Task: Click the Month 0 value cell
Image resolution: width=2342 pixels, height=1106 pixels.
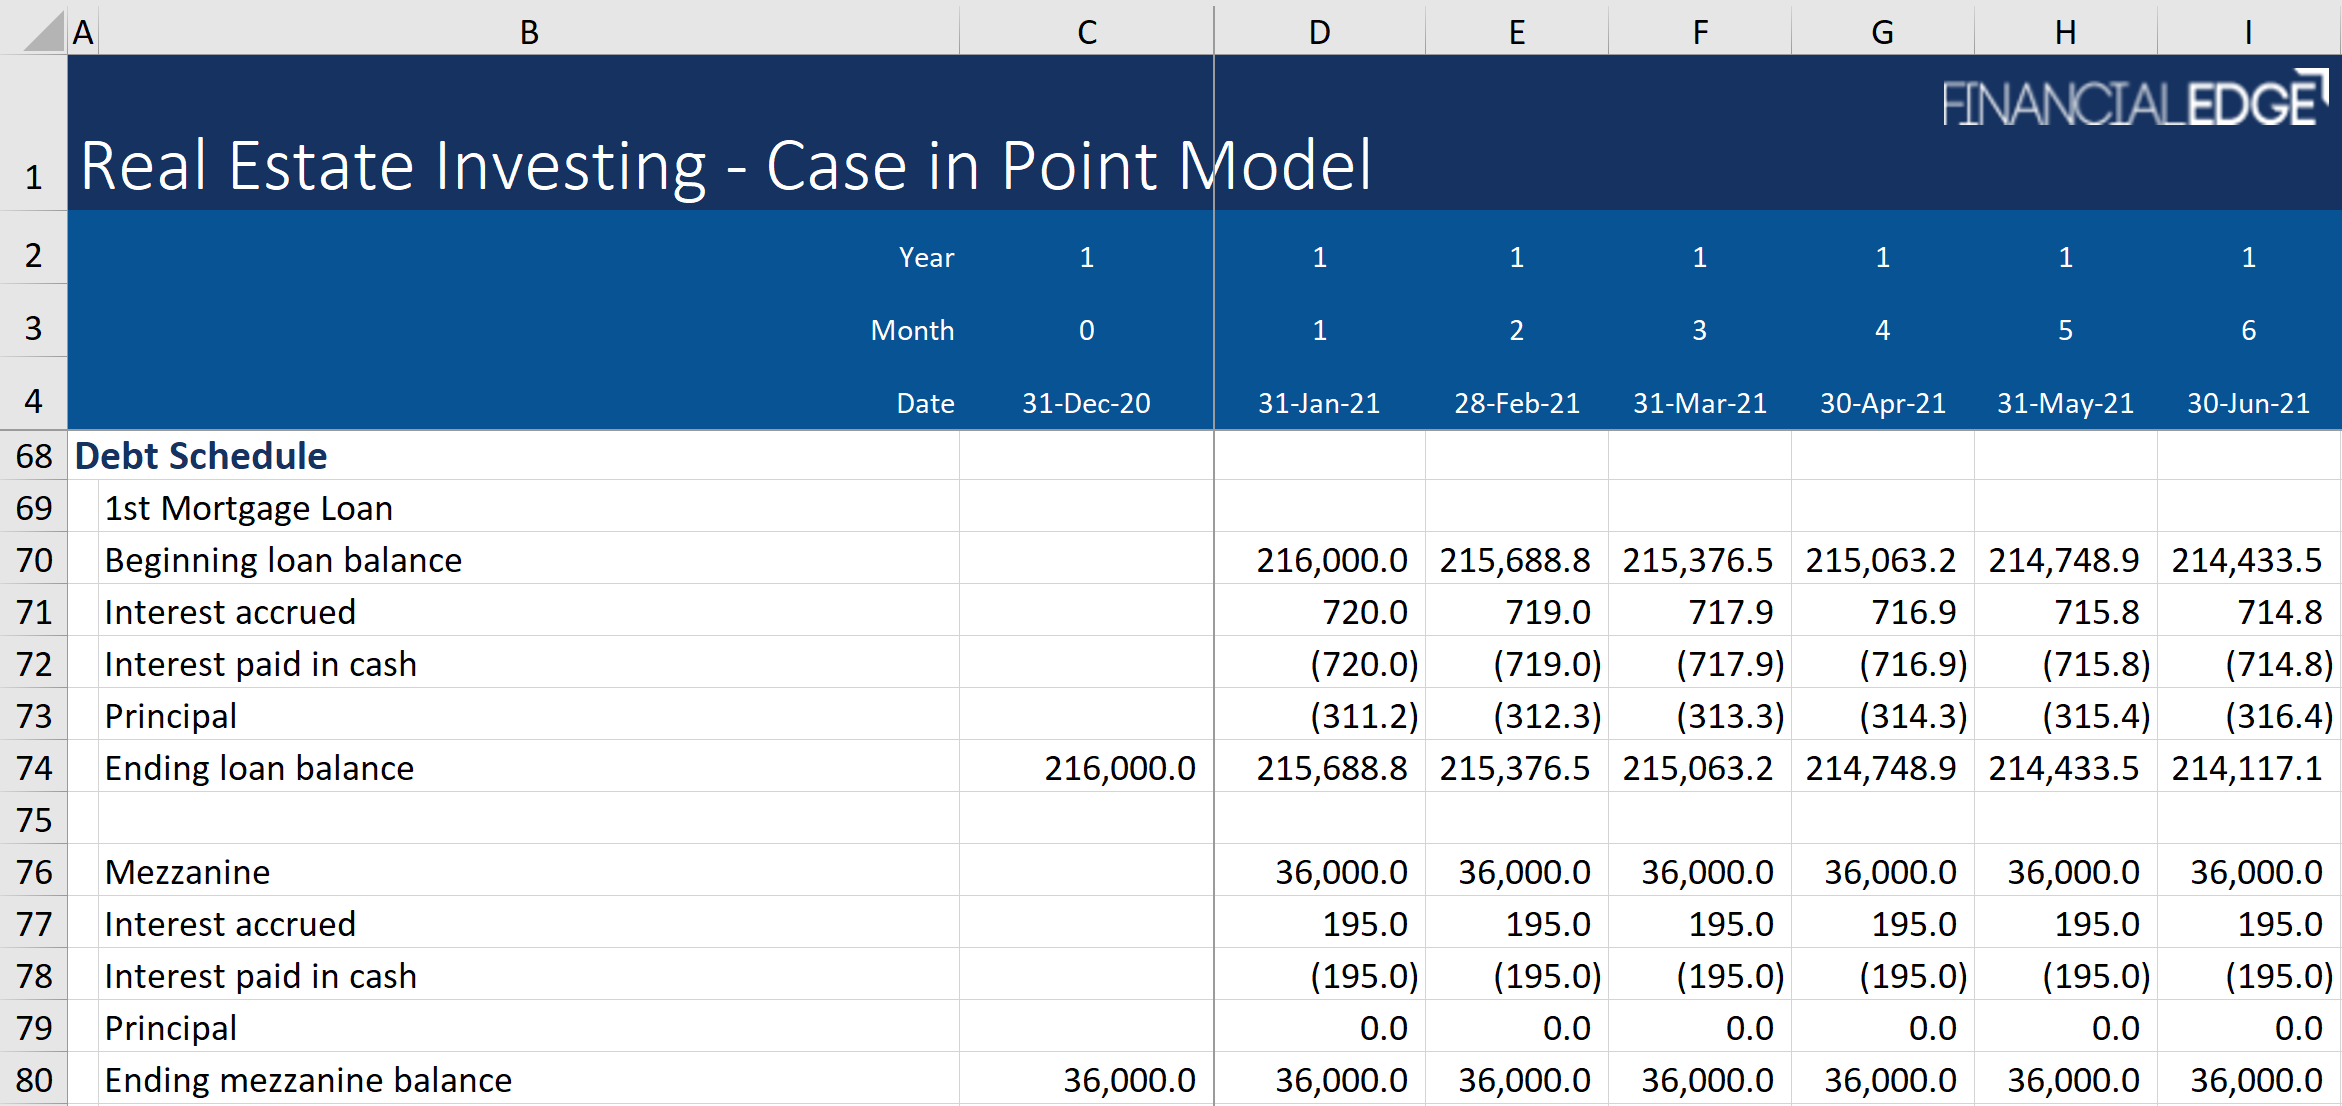Action: coord(1085,330)
